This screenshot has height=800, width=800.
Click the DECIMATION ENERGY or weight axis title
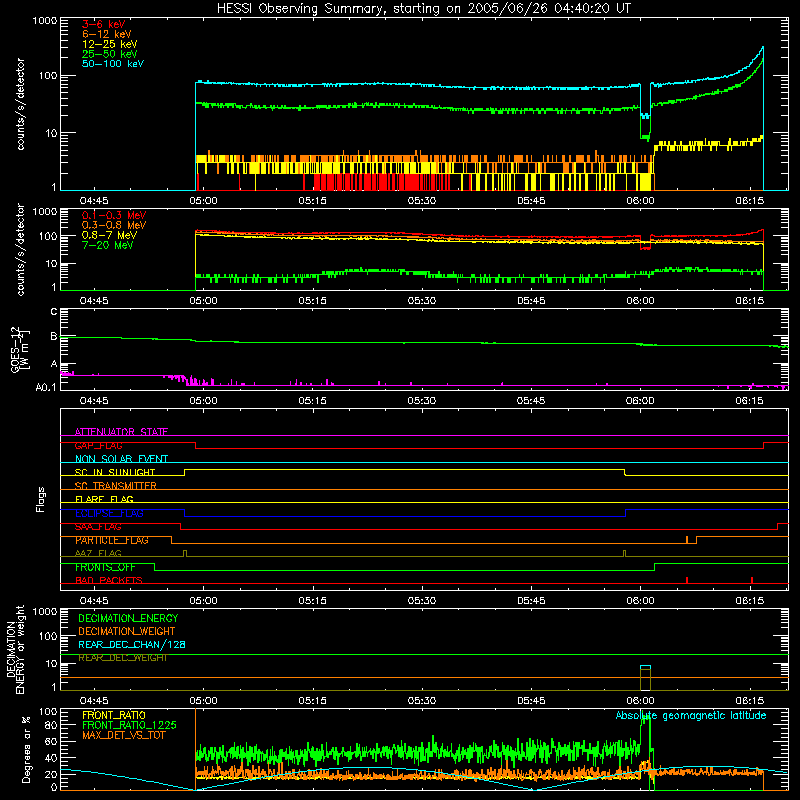pyautogui.click(x=15, y=649)
